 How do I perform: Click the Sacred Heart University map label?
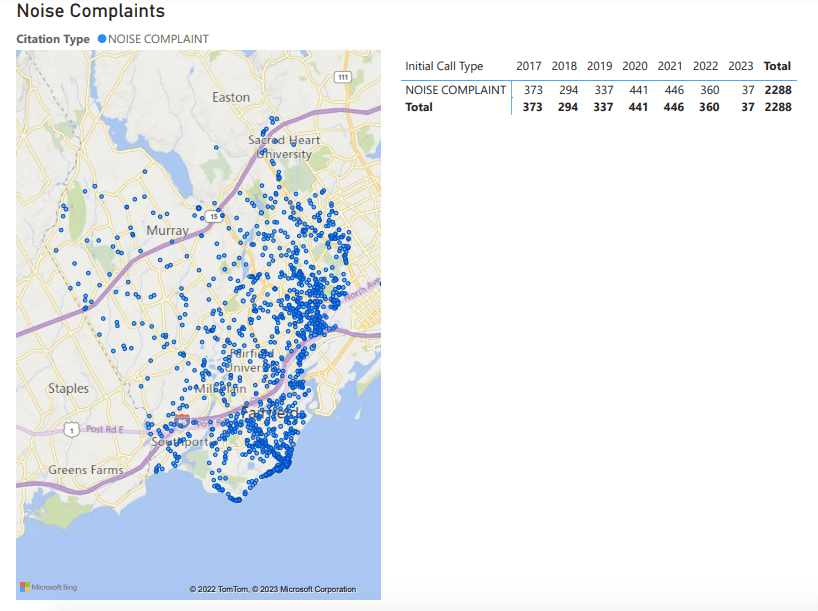[284, 147]
